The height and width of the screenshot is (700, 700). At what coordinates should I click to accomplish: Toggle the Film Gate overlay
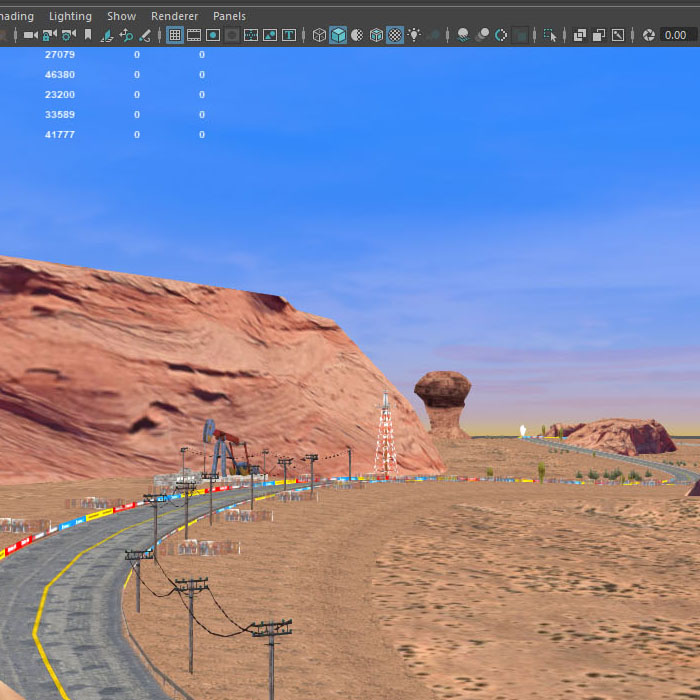coord(194,35)
